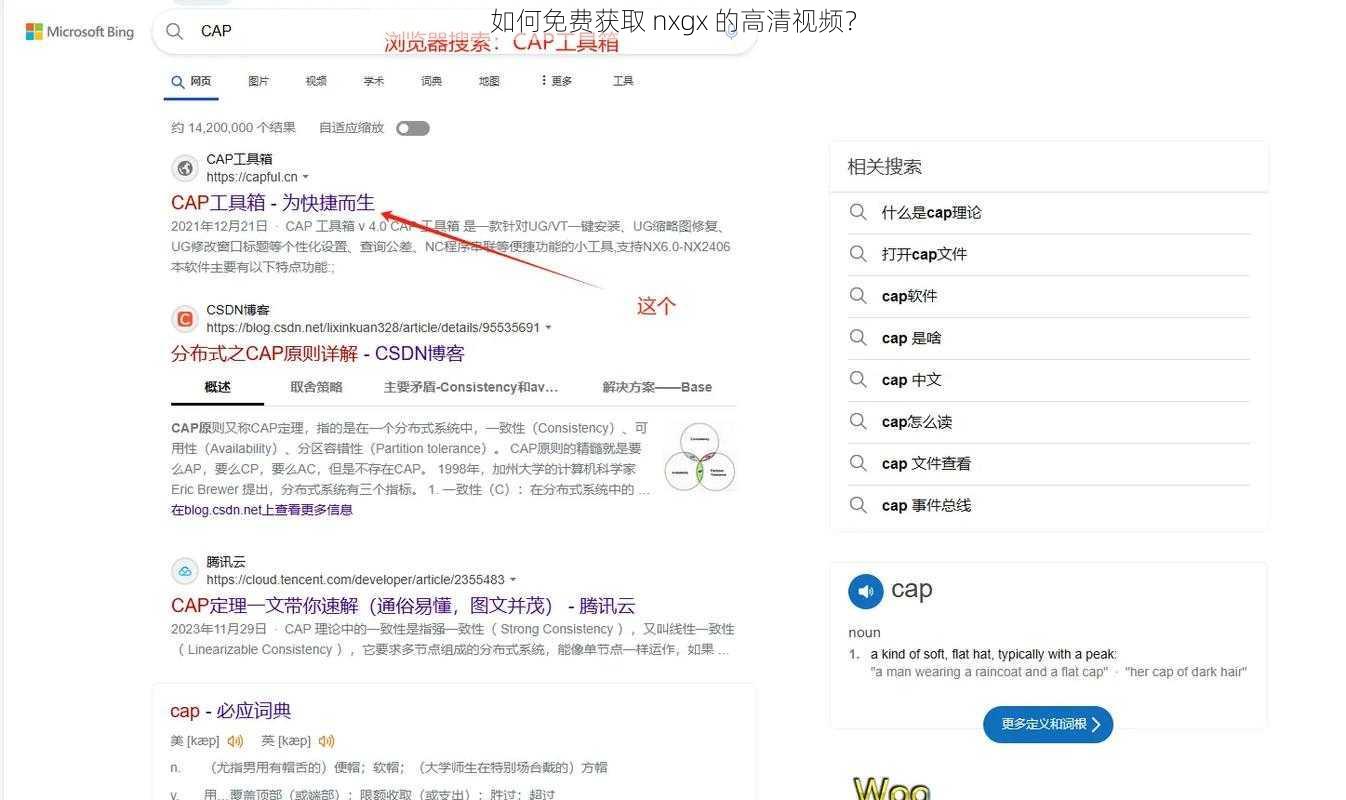The width and height of the screenshot is (1346, 800).
Task: Select the 取舍策略 tab in CSDN result
Action: [316, 387]
